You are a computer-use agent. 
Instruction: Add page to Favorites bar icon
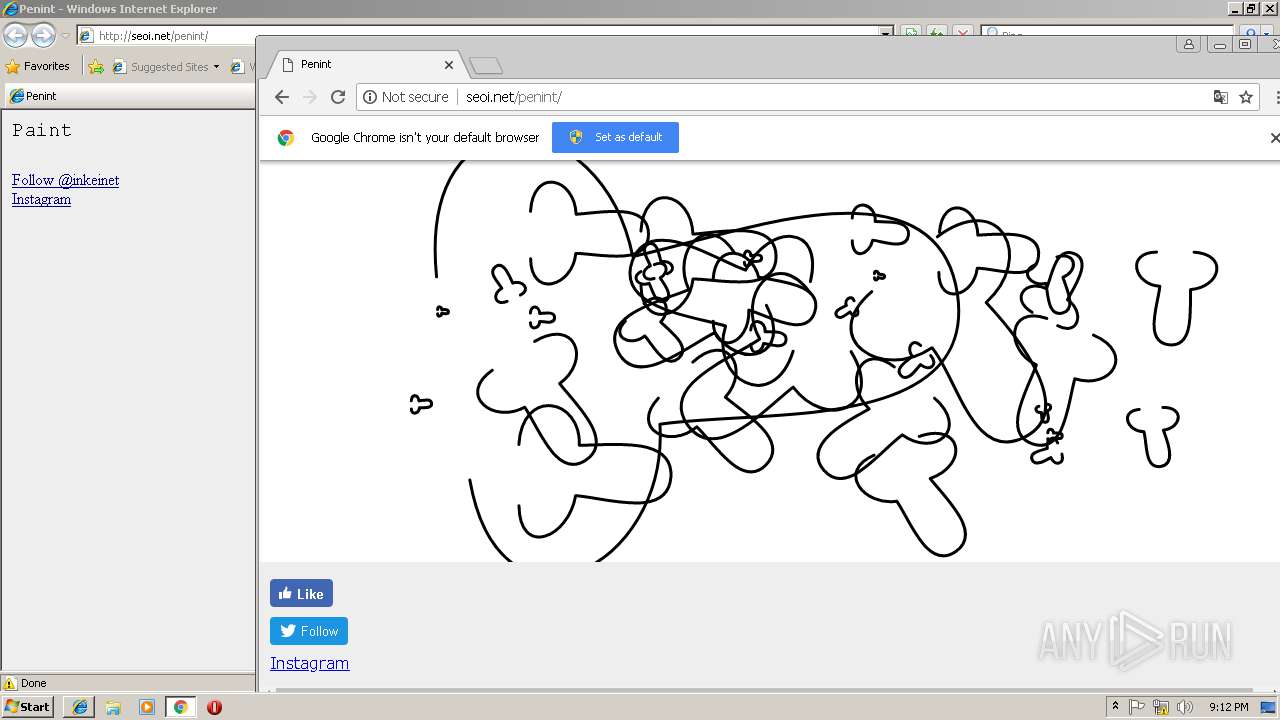[96, 67]
